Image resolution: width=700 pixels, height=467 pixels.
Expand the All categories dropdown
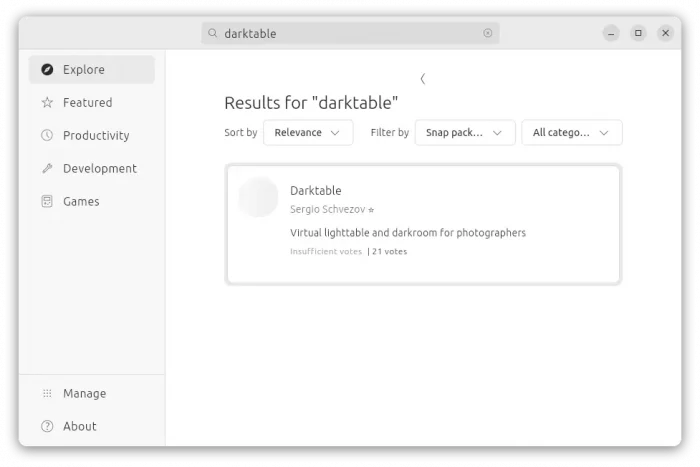[572, 133]
